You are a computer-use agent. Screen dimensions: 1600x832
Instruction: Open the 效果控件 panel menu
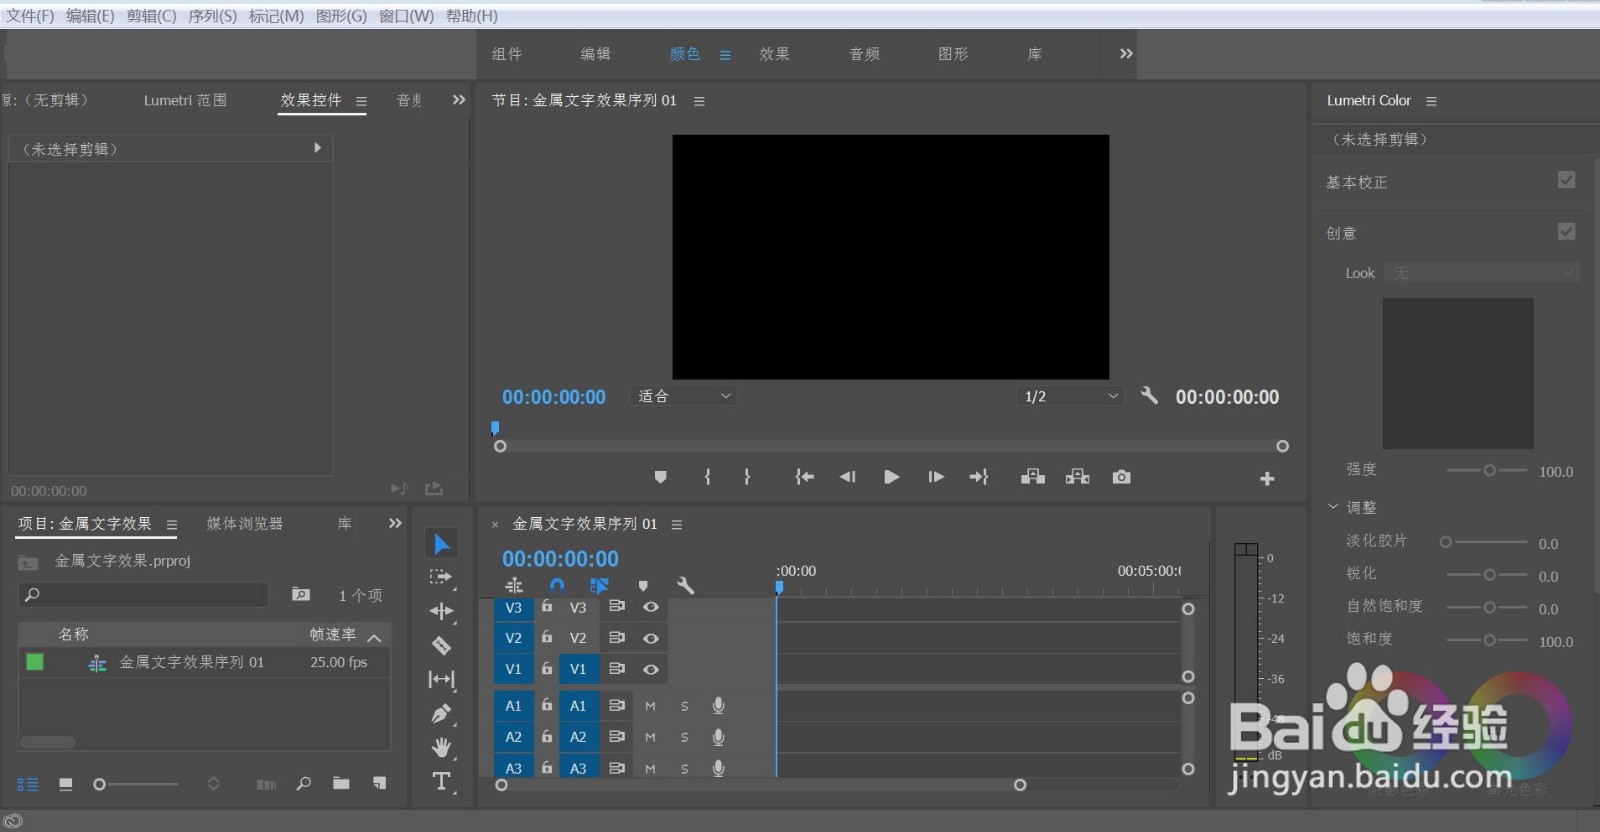pos(361,101)
